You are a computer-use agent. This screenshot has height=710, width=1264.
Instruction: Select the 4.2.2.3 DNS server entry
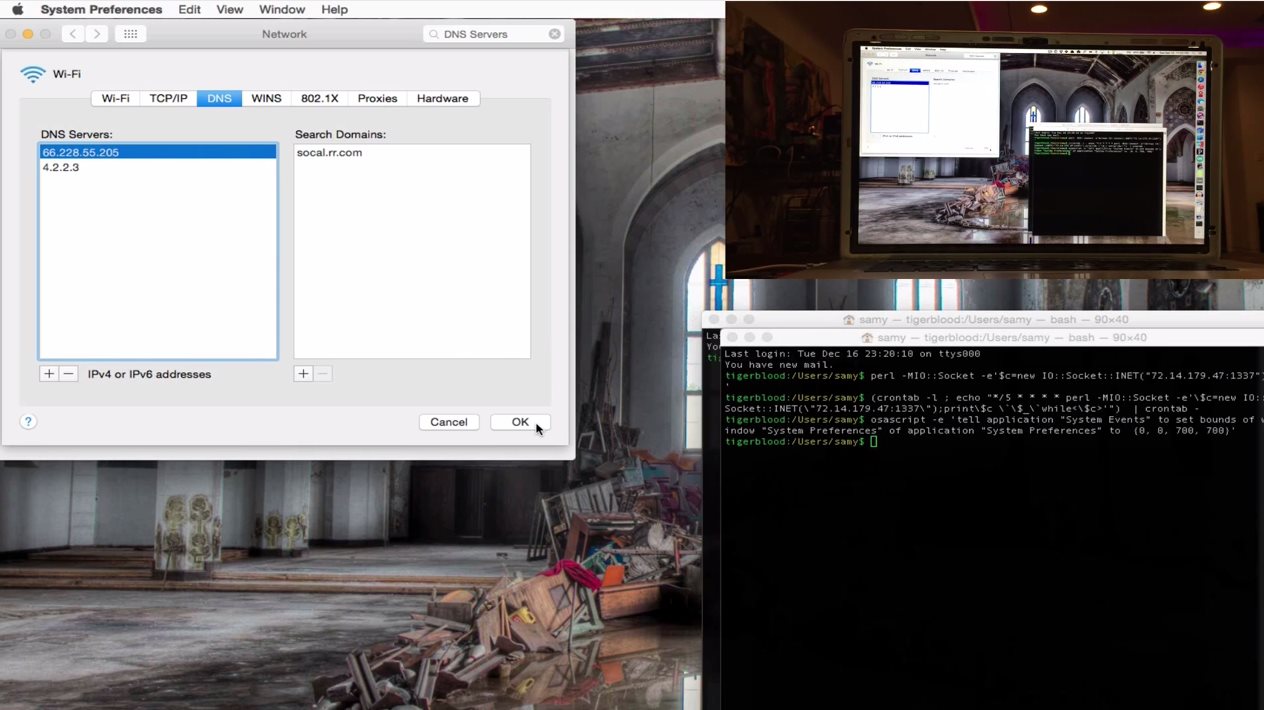(61, 168)
